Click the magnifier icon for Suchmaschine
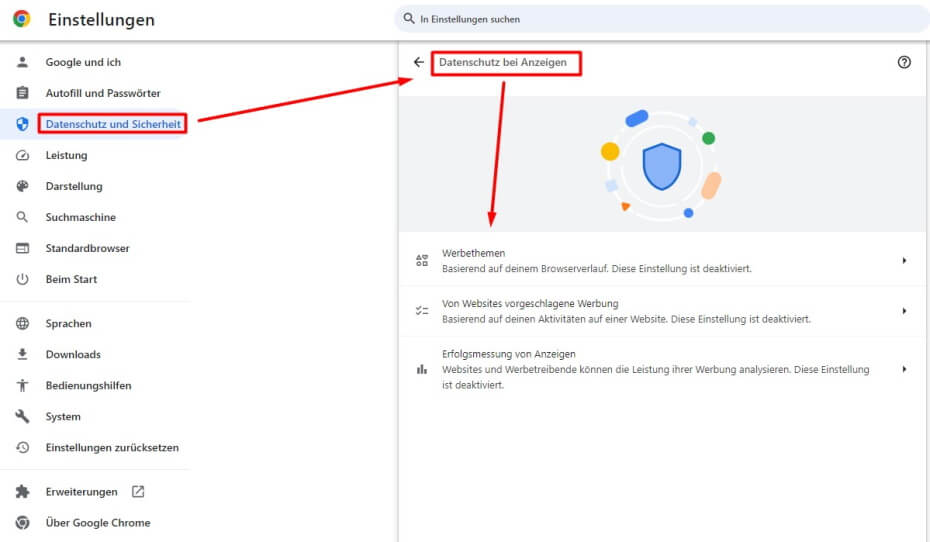This screenshot has height=542, width=930. coord(22,217)
